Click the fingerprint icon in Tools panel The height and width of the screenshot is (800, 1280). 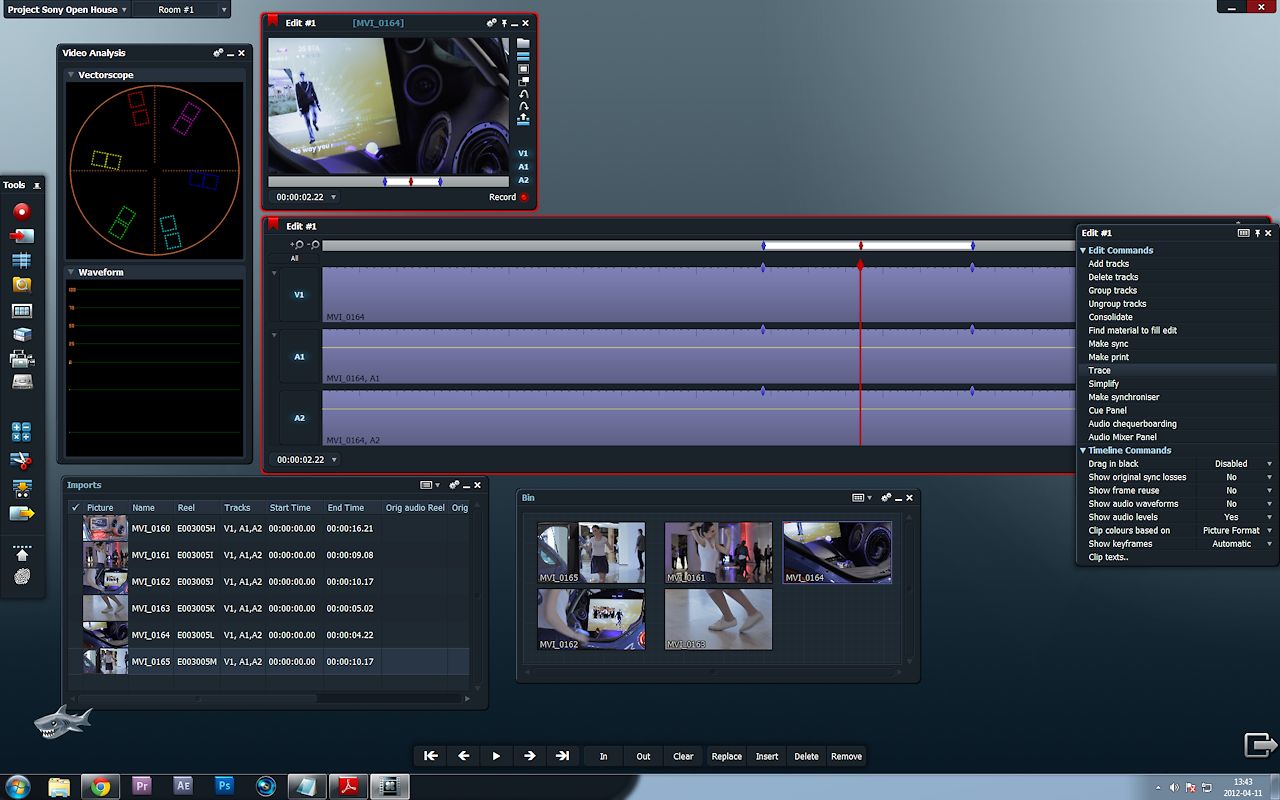coord(21,576)
